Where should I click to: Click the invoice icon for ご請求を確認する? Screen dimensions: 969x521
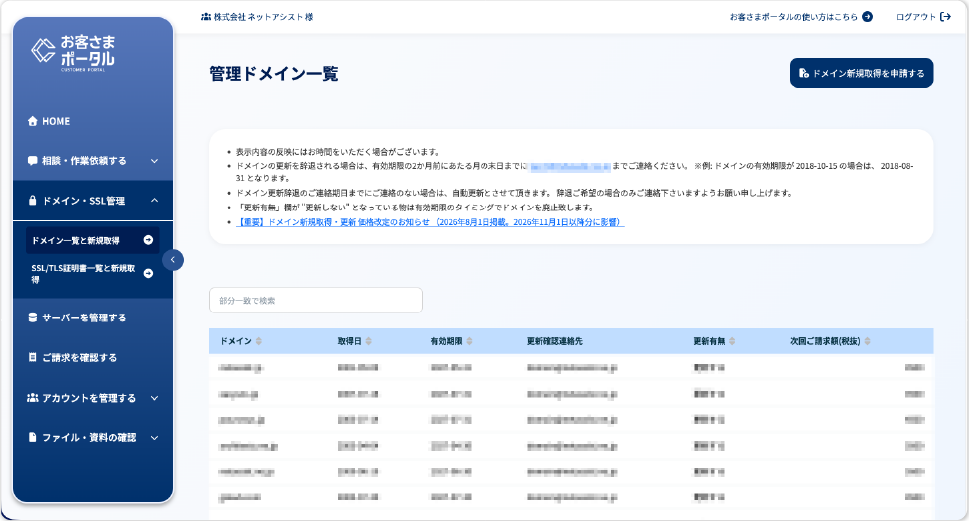coord(33,357)
